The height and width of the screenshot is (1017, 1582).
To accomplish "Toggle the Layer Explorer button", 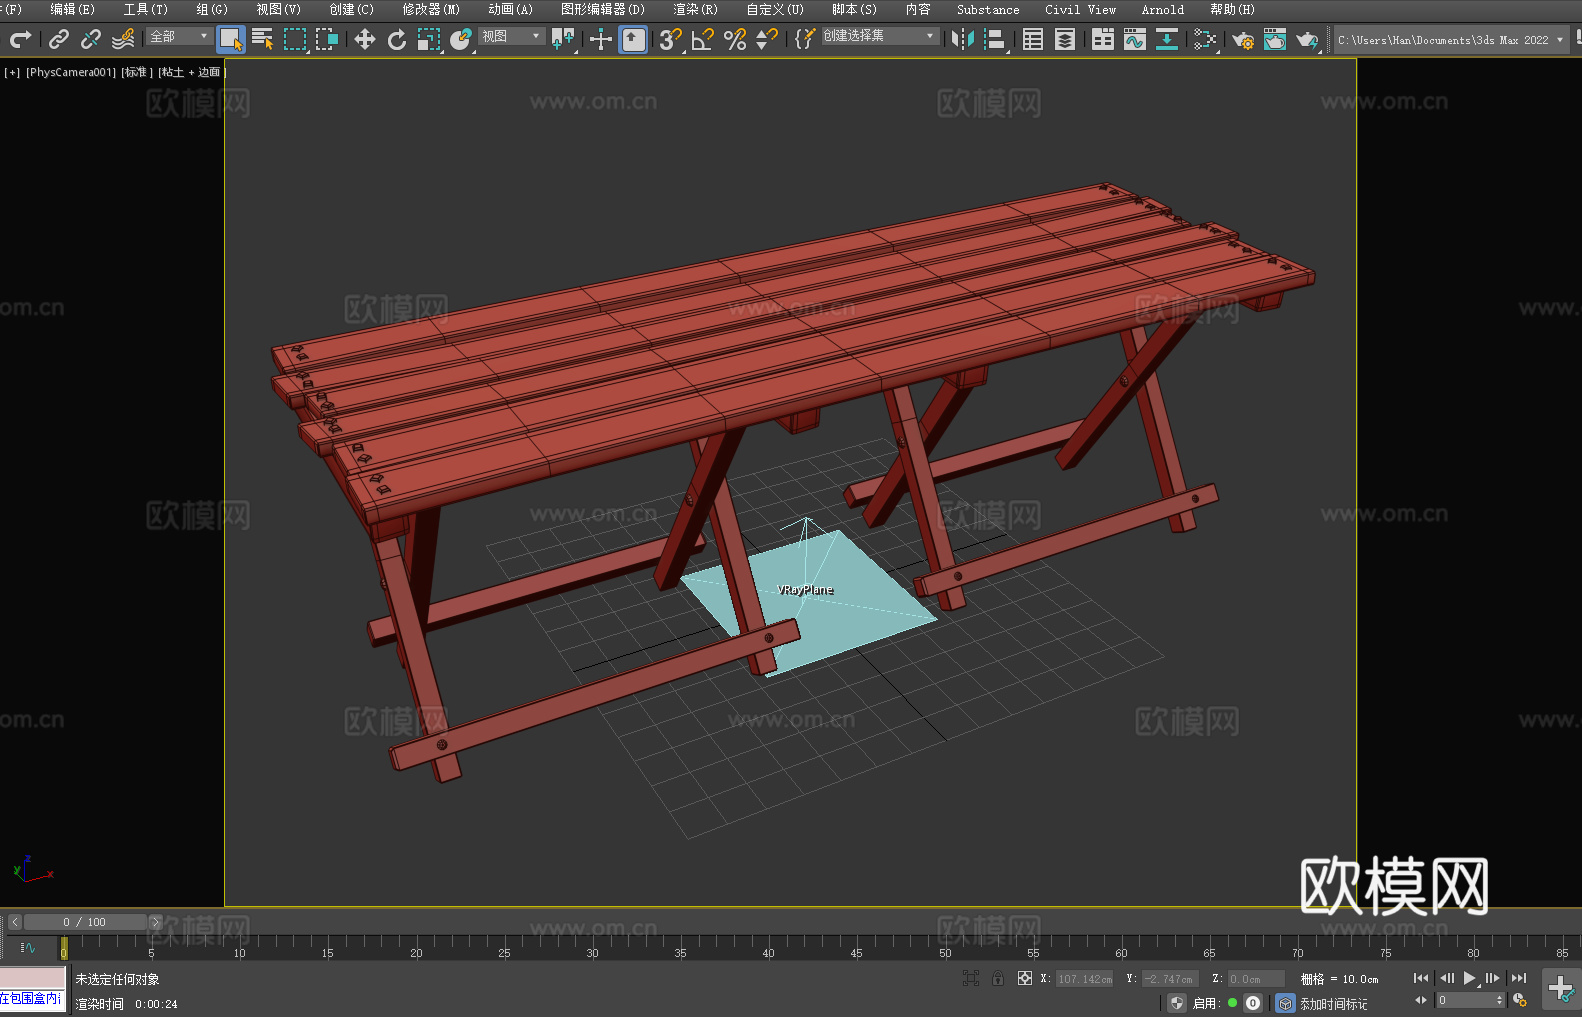I will click(1065, 39).
